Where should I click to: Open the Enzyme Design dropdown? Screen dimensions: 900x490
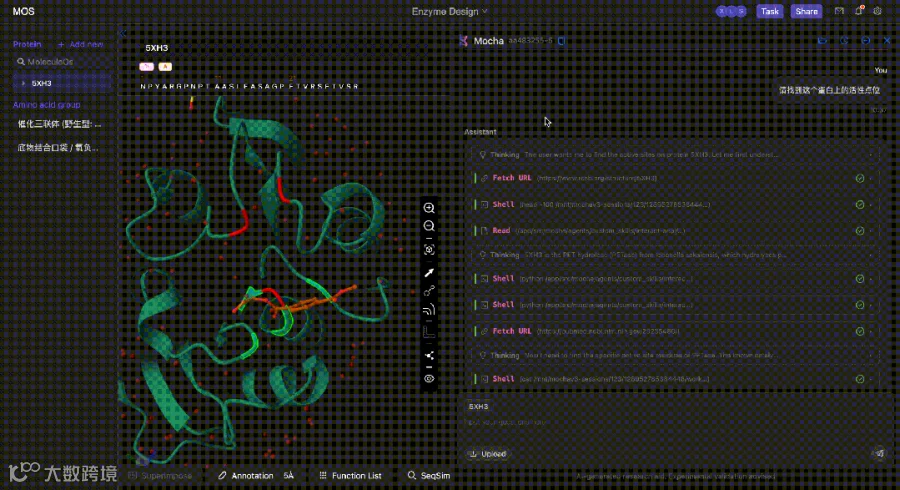[449, 11]
